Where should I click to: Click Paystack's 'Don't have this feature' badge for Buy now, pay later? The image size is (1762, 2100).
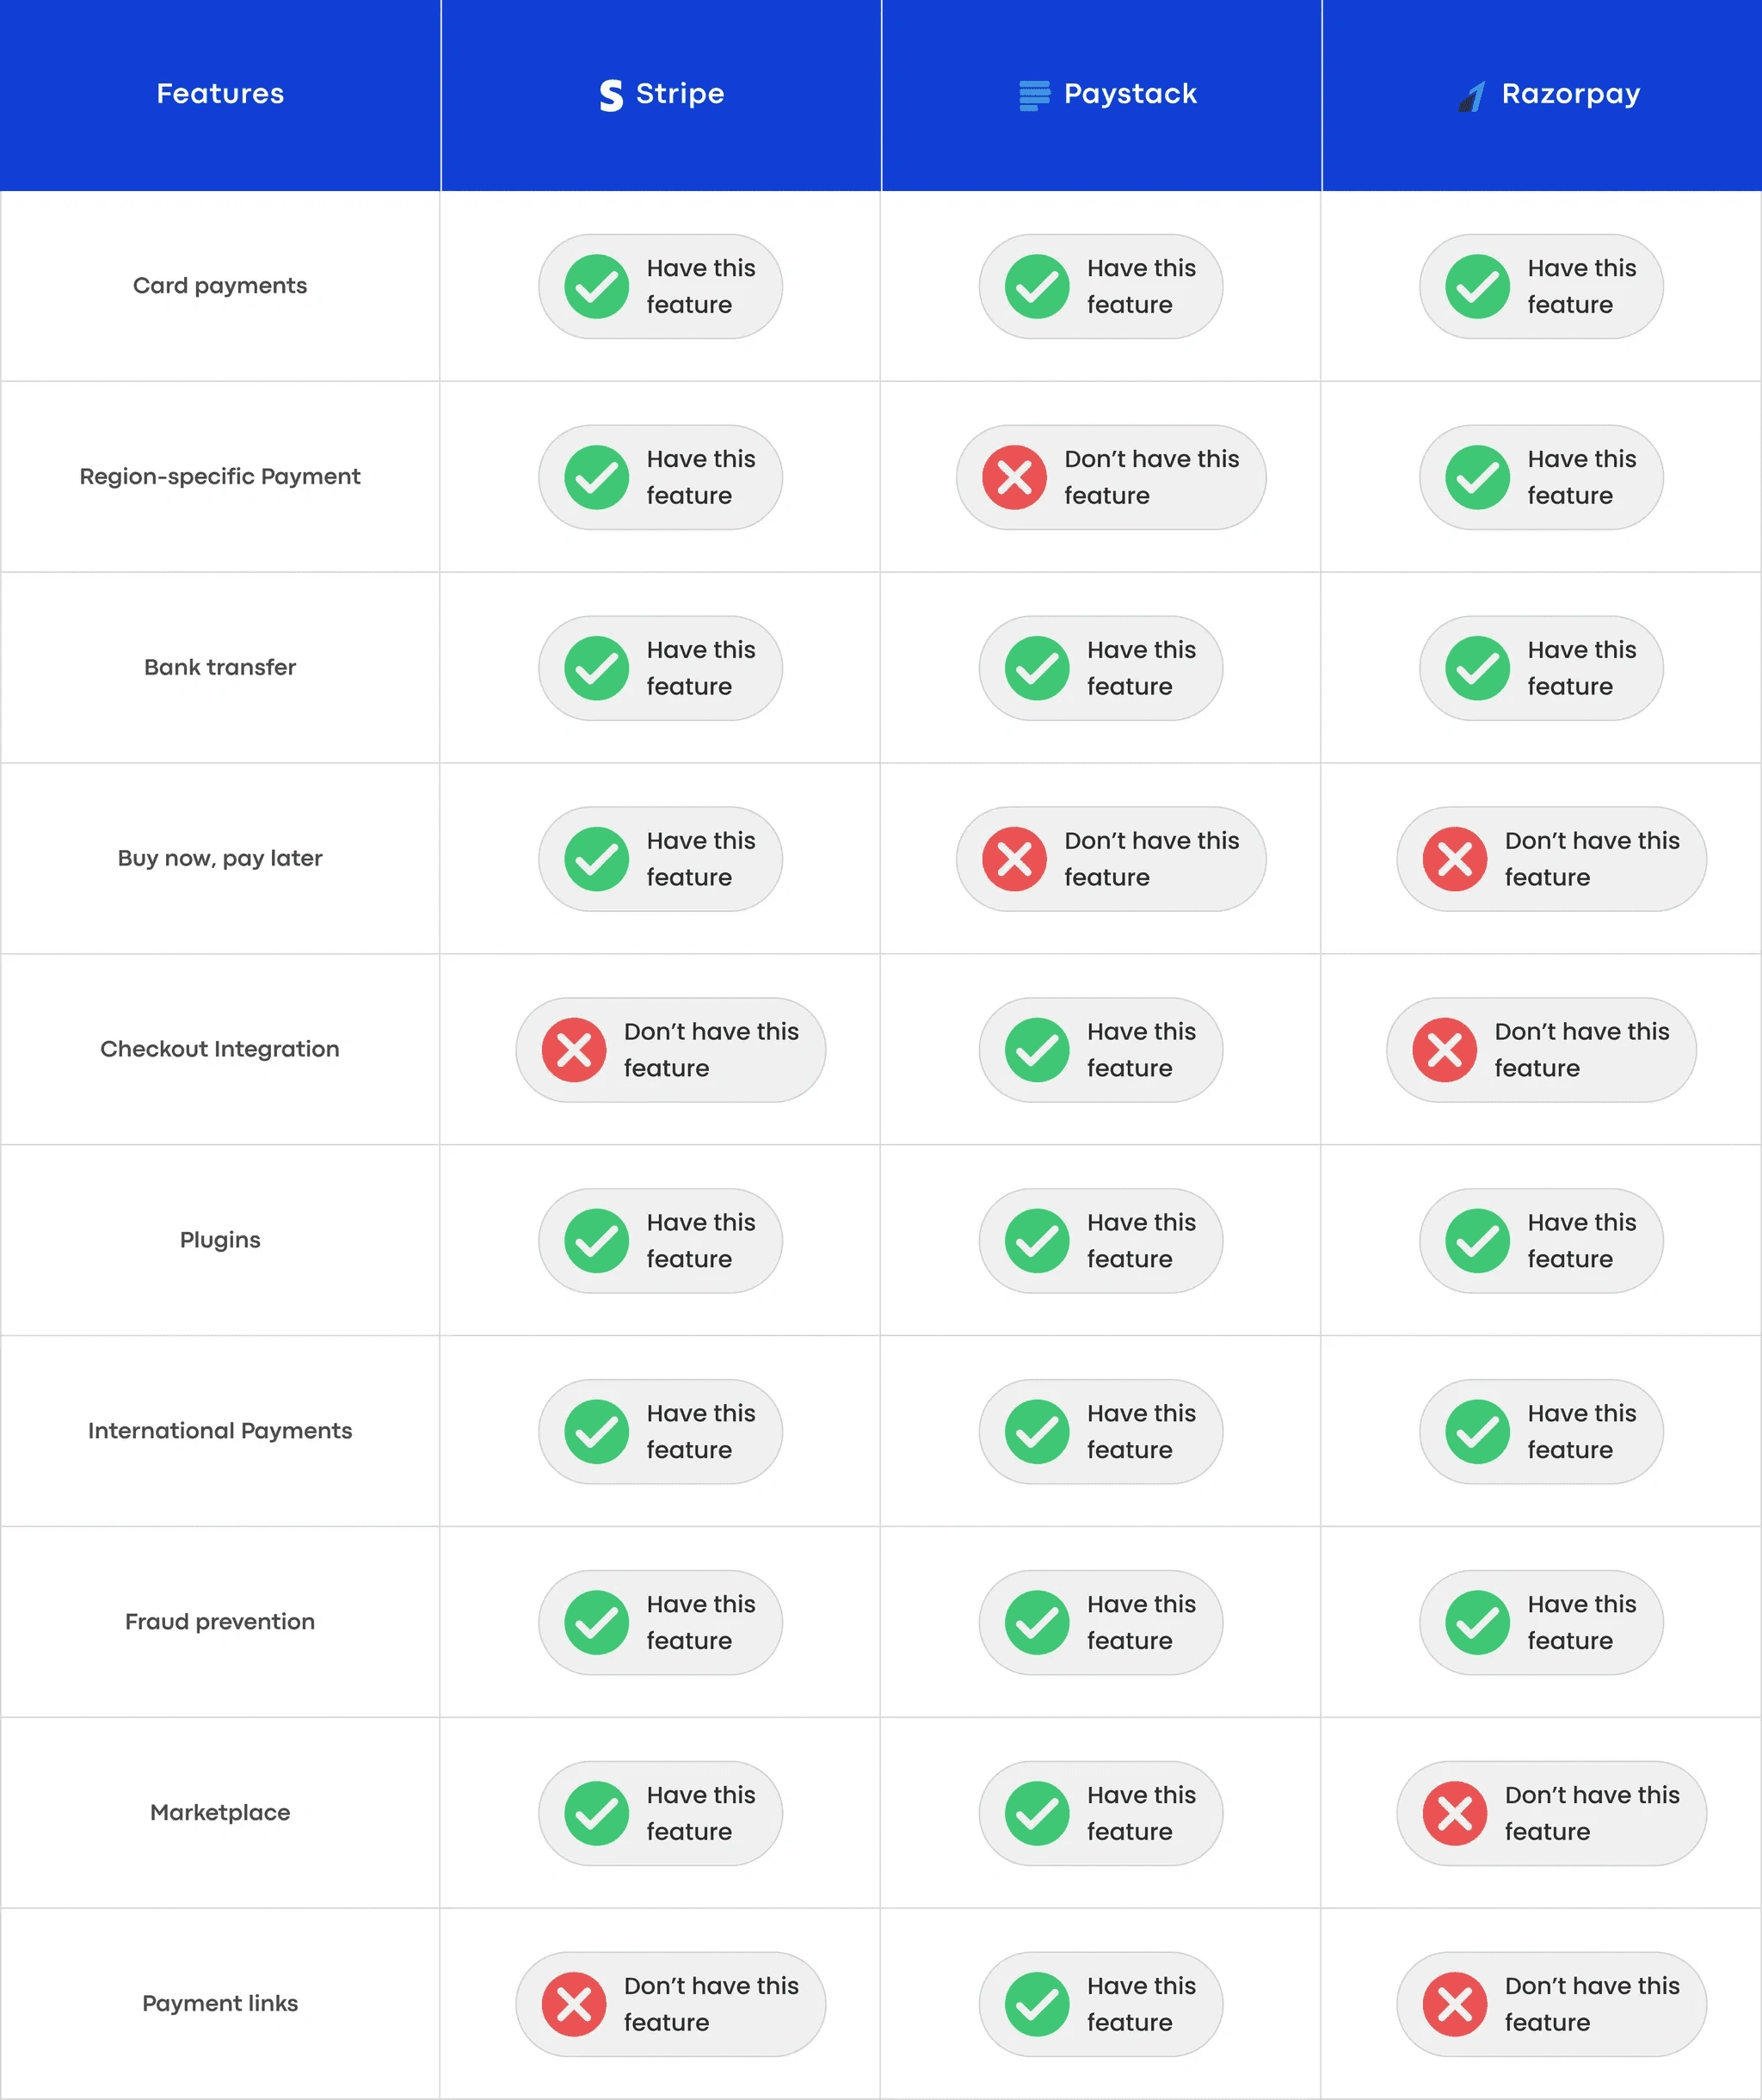tap(1111, 859)
